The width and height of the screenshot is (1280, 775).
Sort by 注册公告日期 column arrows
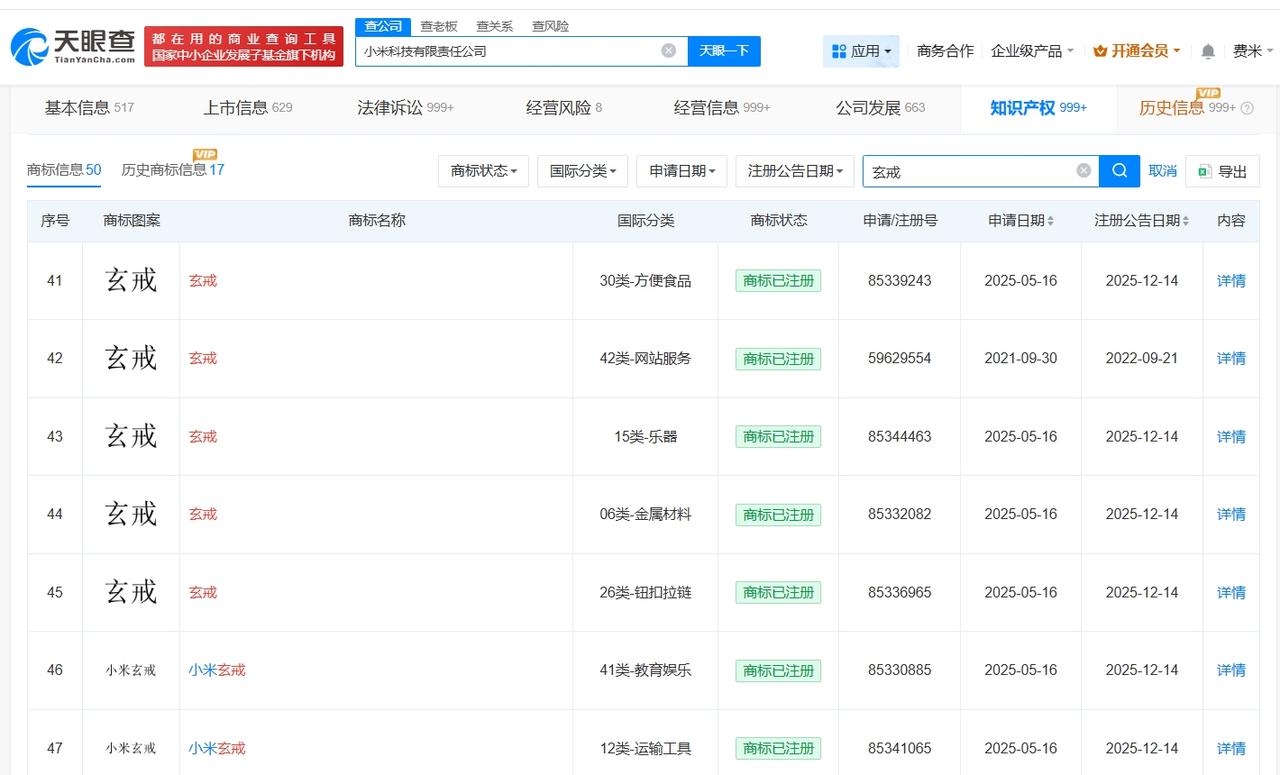[x=1186, y=221]
